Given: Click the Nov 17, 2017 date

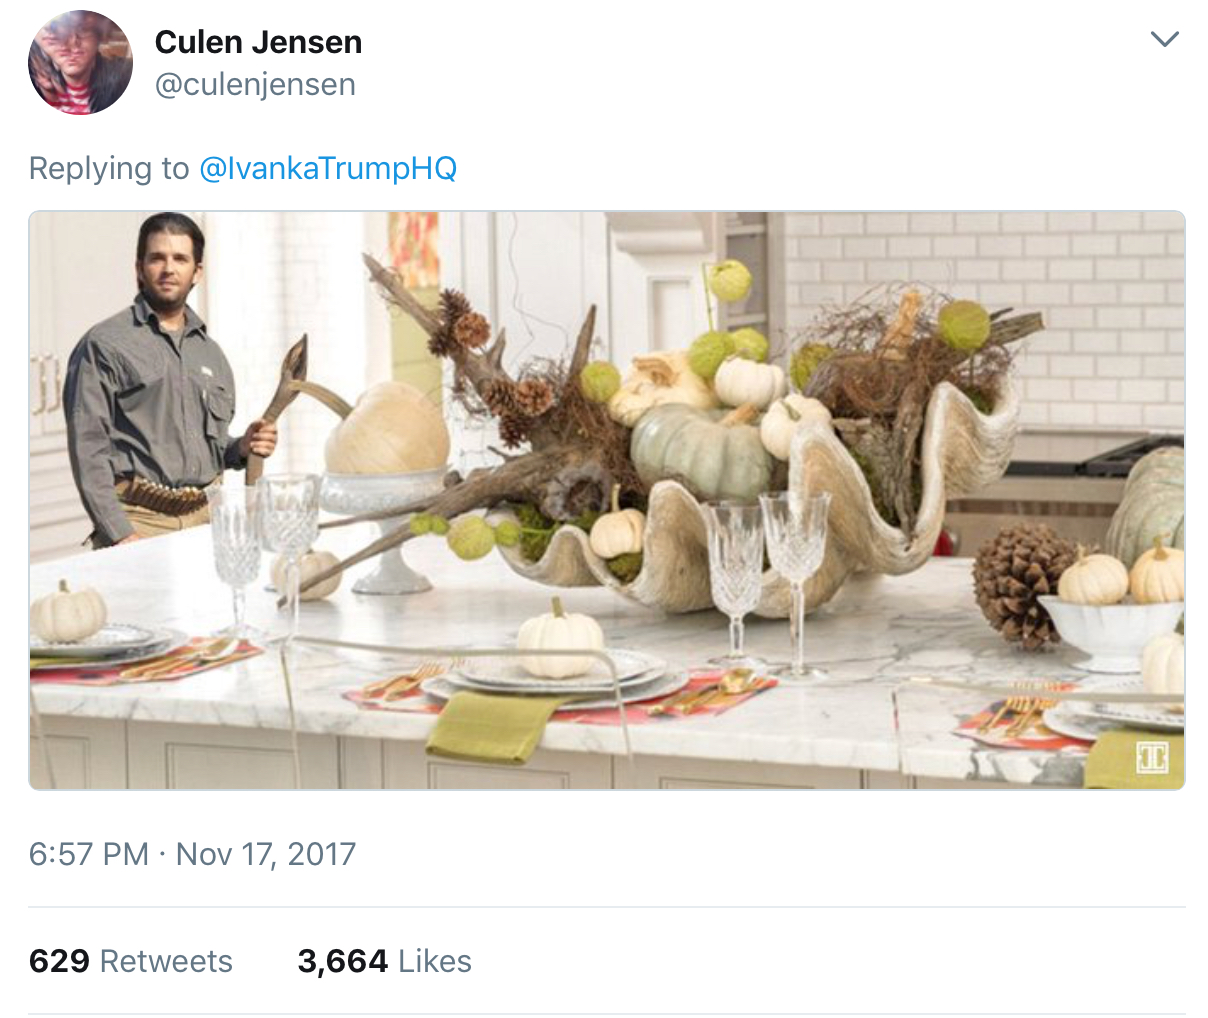Looking at the screenshot, I should tap(266, 854).
